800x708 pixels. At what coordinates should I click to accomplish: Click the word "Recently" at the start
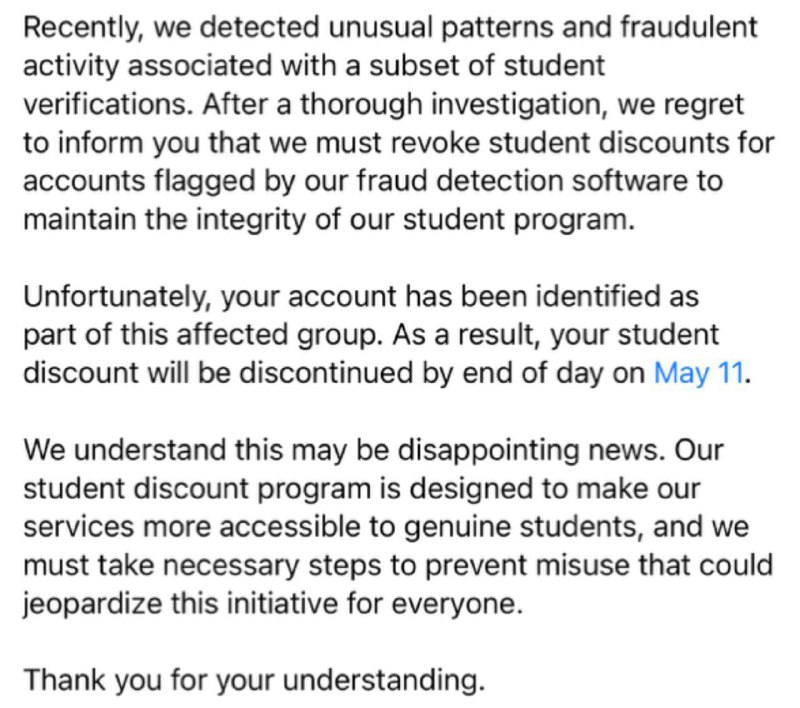point(81,28)
